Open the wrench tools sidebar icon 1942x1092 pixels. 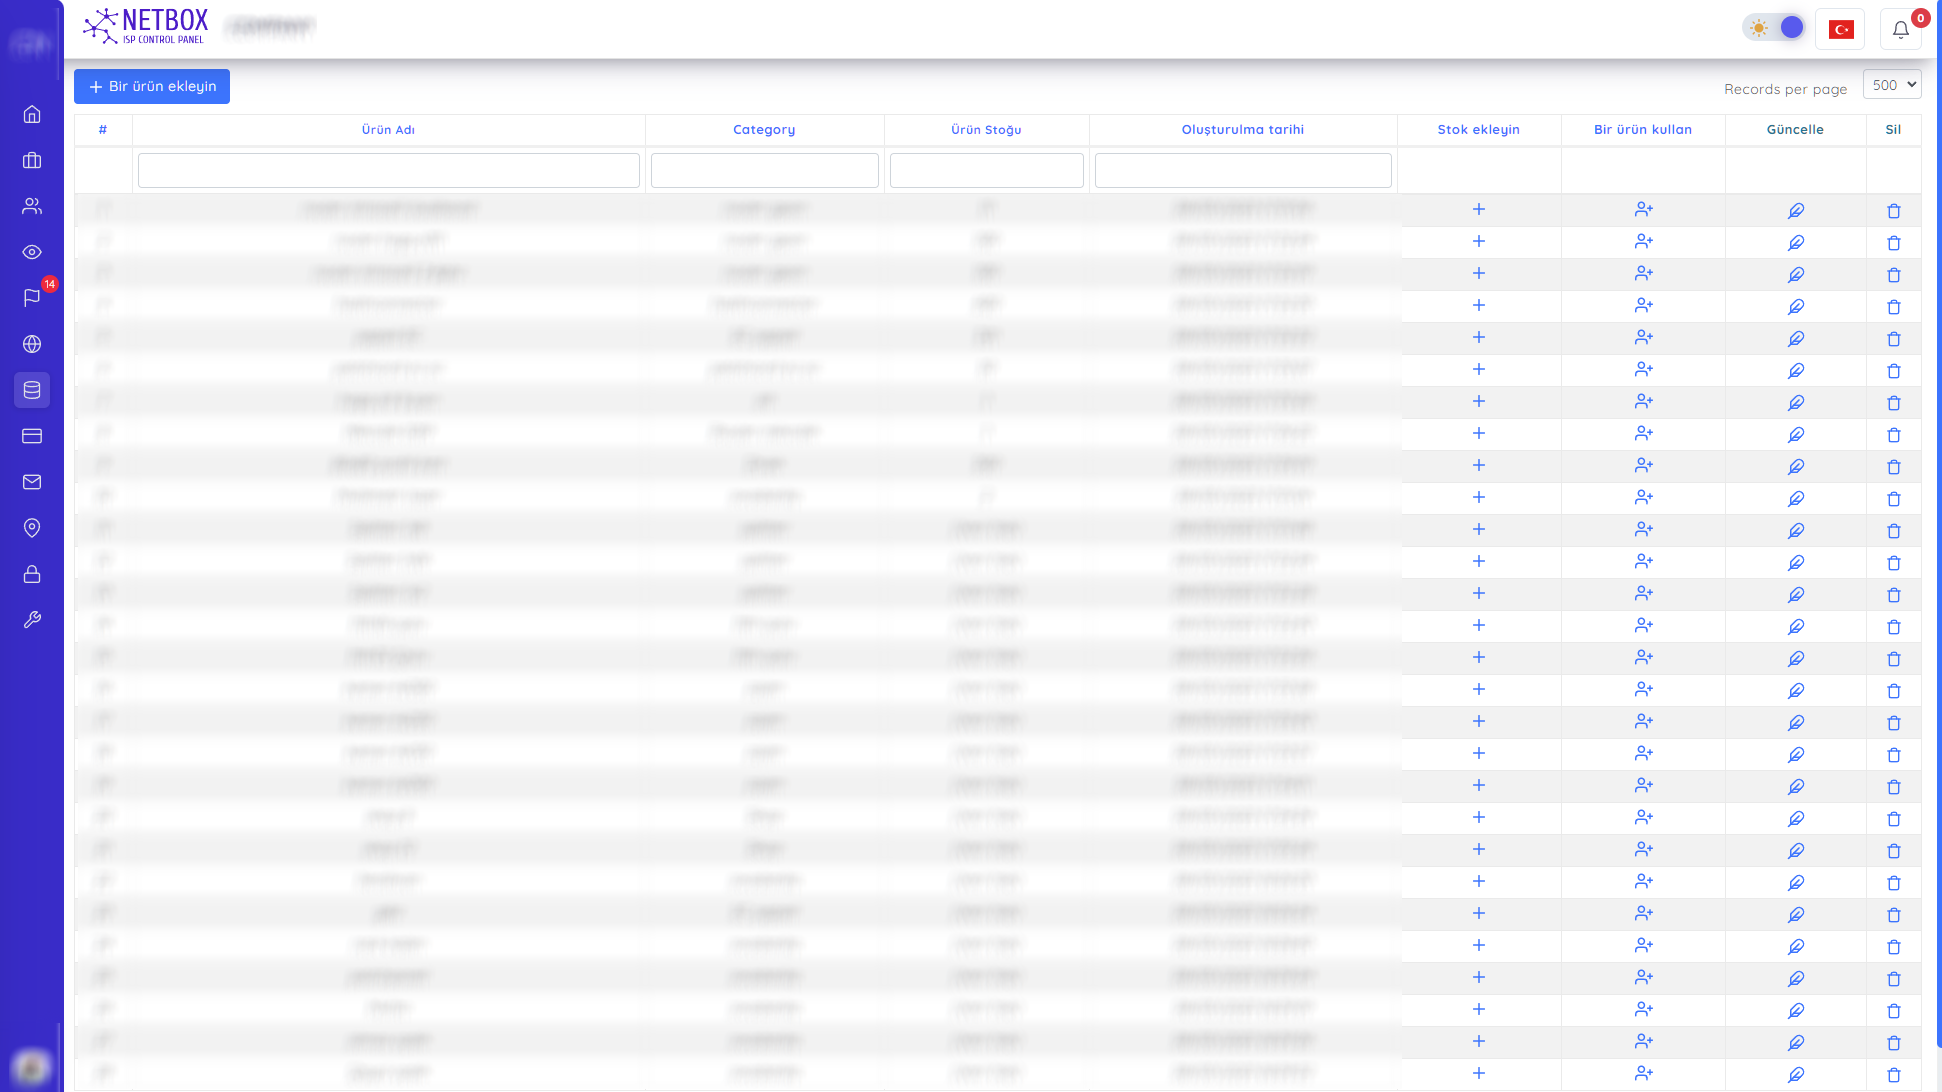coord(32,620)
